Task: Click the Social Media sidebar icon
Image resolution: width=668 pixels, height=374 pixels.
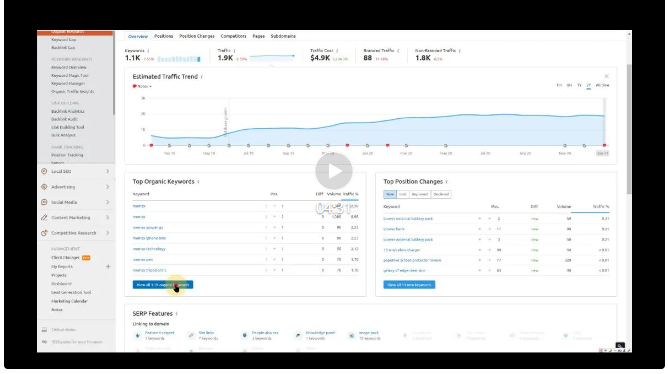Action: click(x=44, y=202)
